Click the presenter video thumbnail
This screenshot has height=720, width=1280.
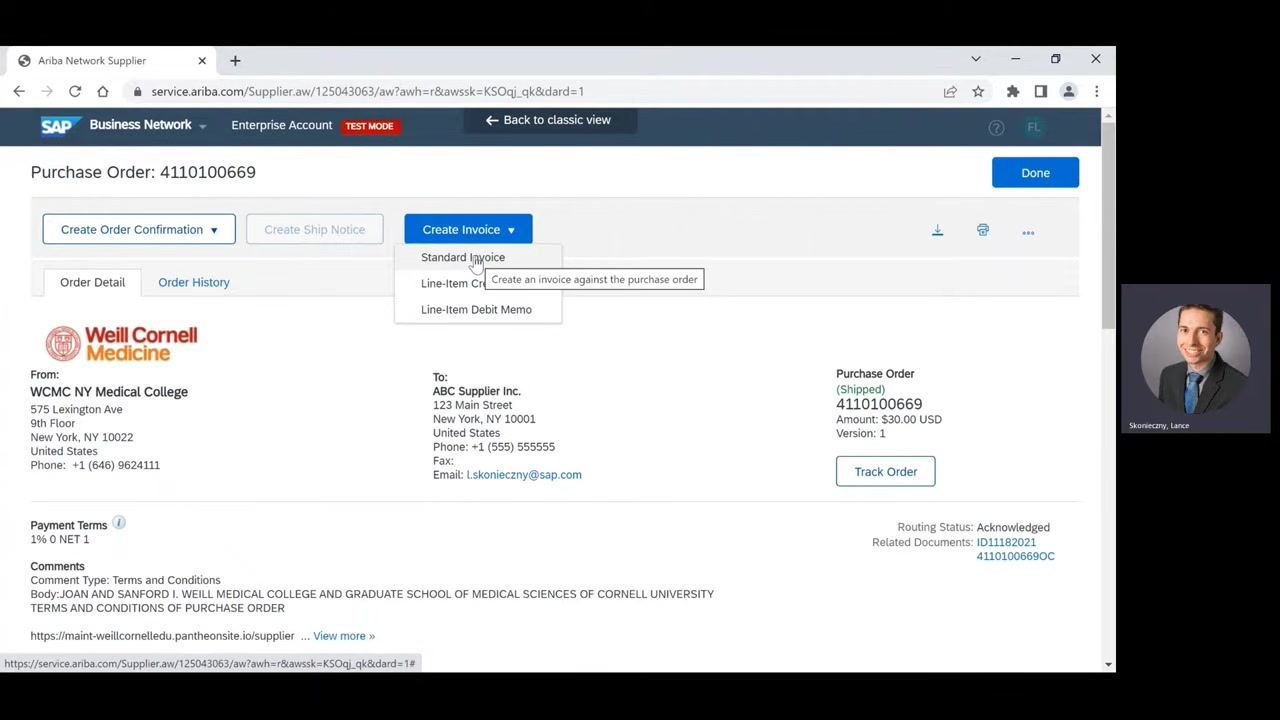tap(1196, 358)
